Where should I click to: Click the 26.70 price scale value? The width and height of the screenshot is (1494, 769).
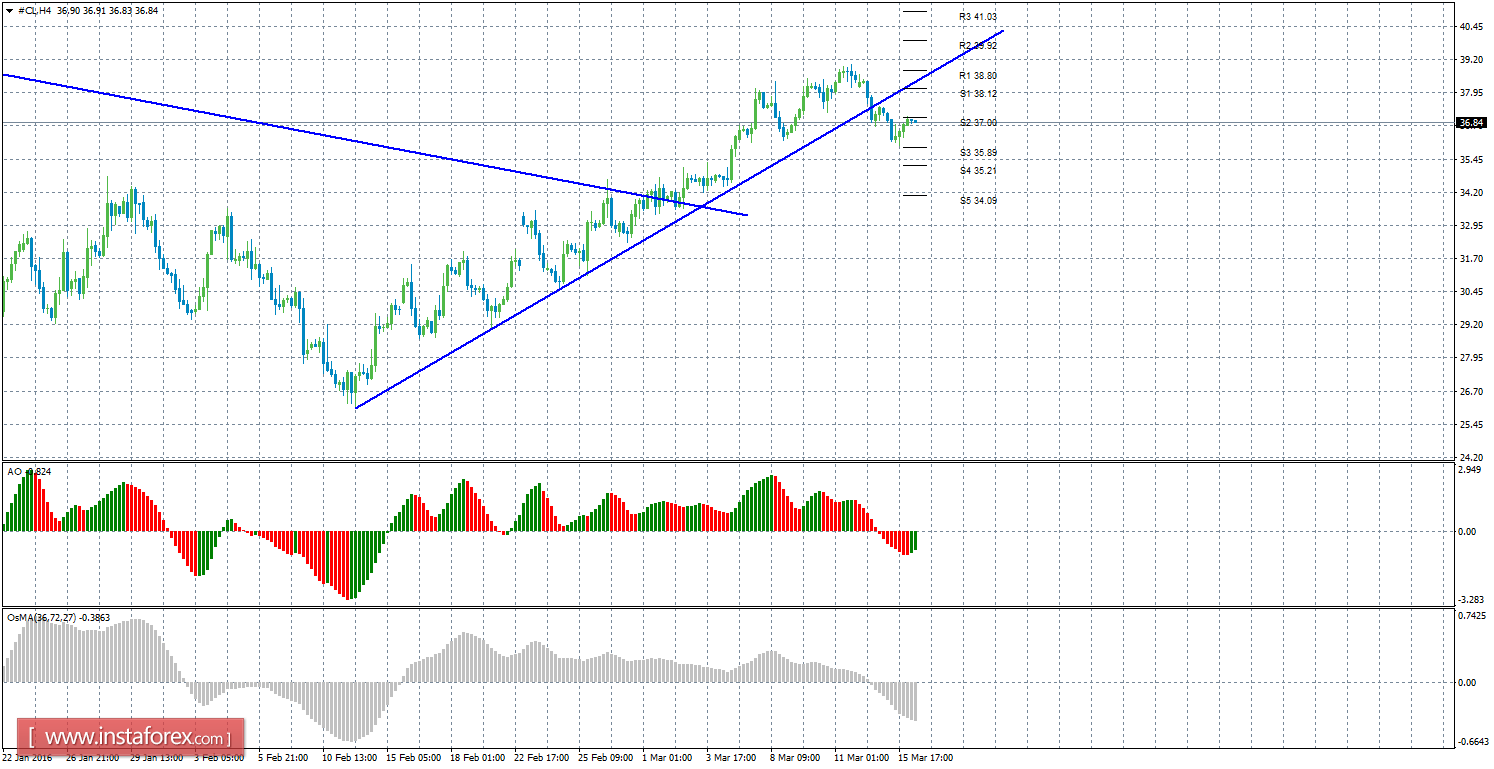(1471, 391)
